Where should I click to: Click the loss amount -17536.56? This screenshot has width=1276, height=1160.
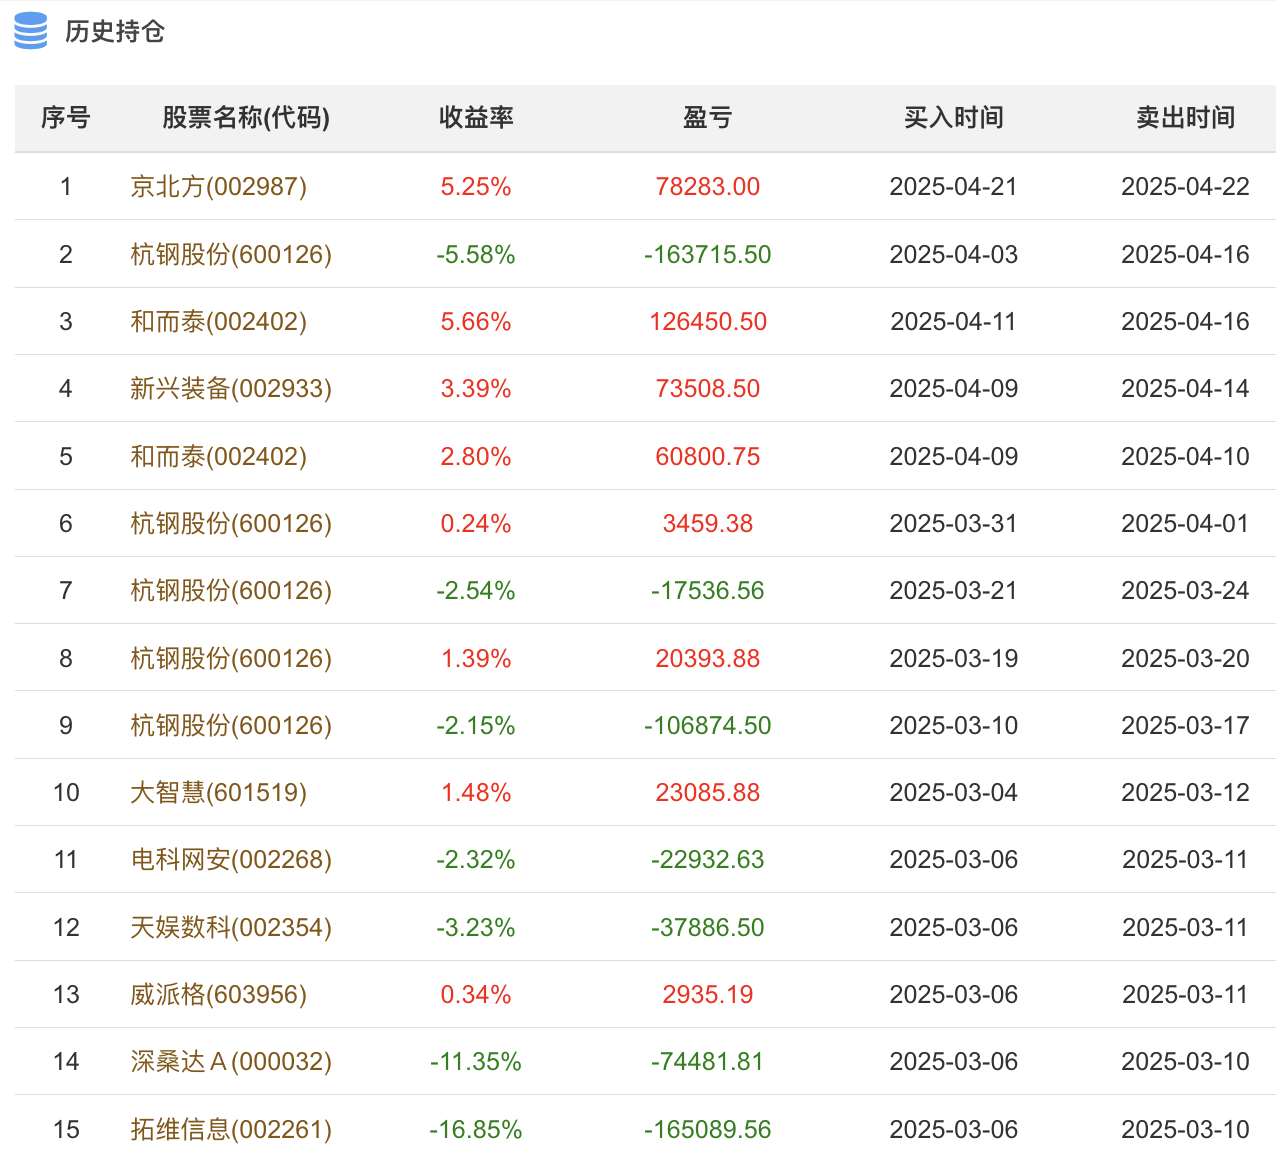click(708, 590)
